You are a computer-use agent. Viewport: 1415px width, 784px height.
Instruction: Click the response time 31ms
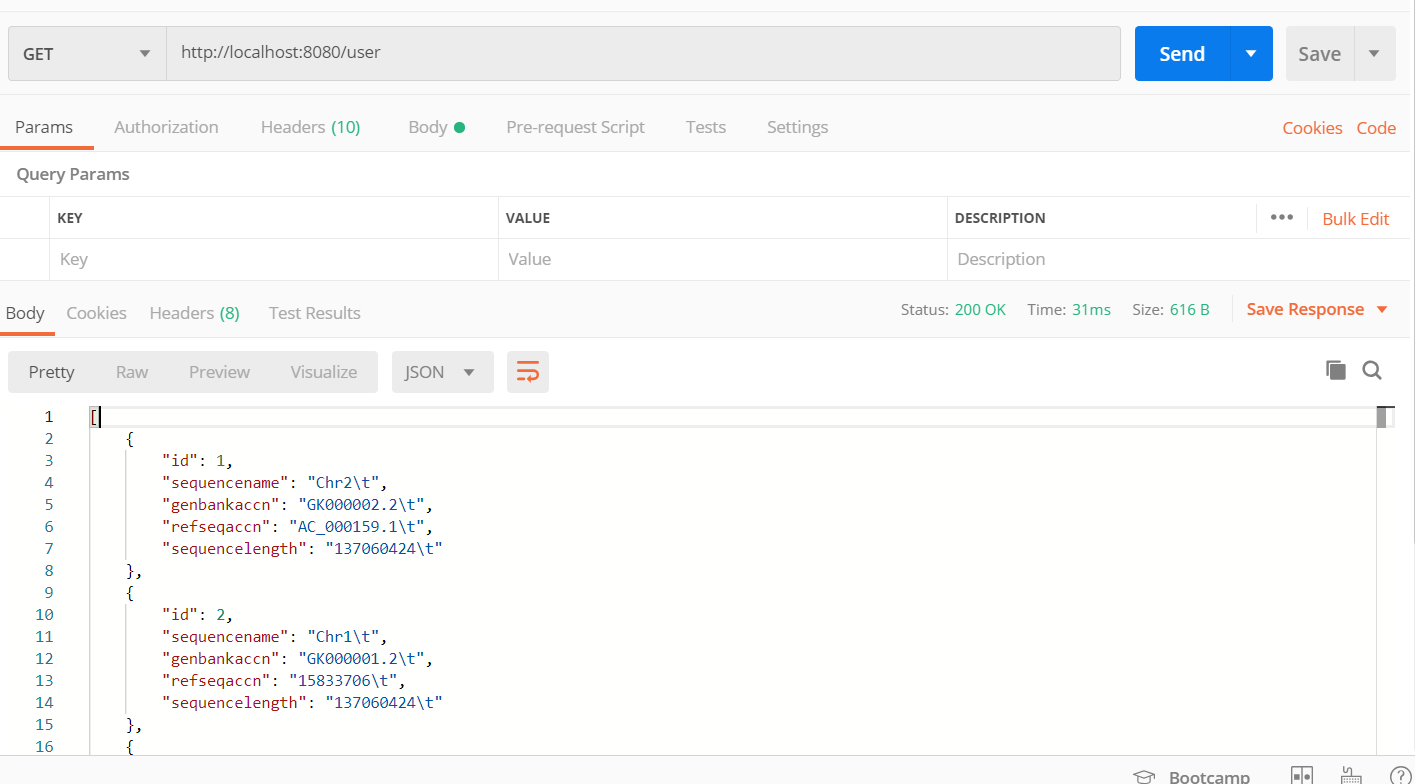coord(1091,310)
